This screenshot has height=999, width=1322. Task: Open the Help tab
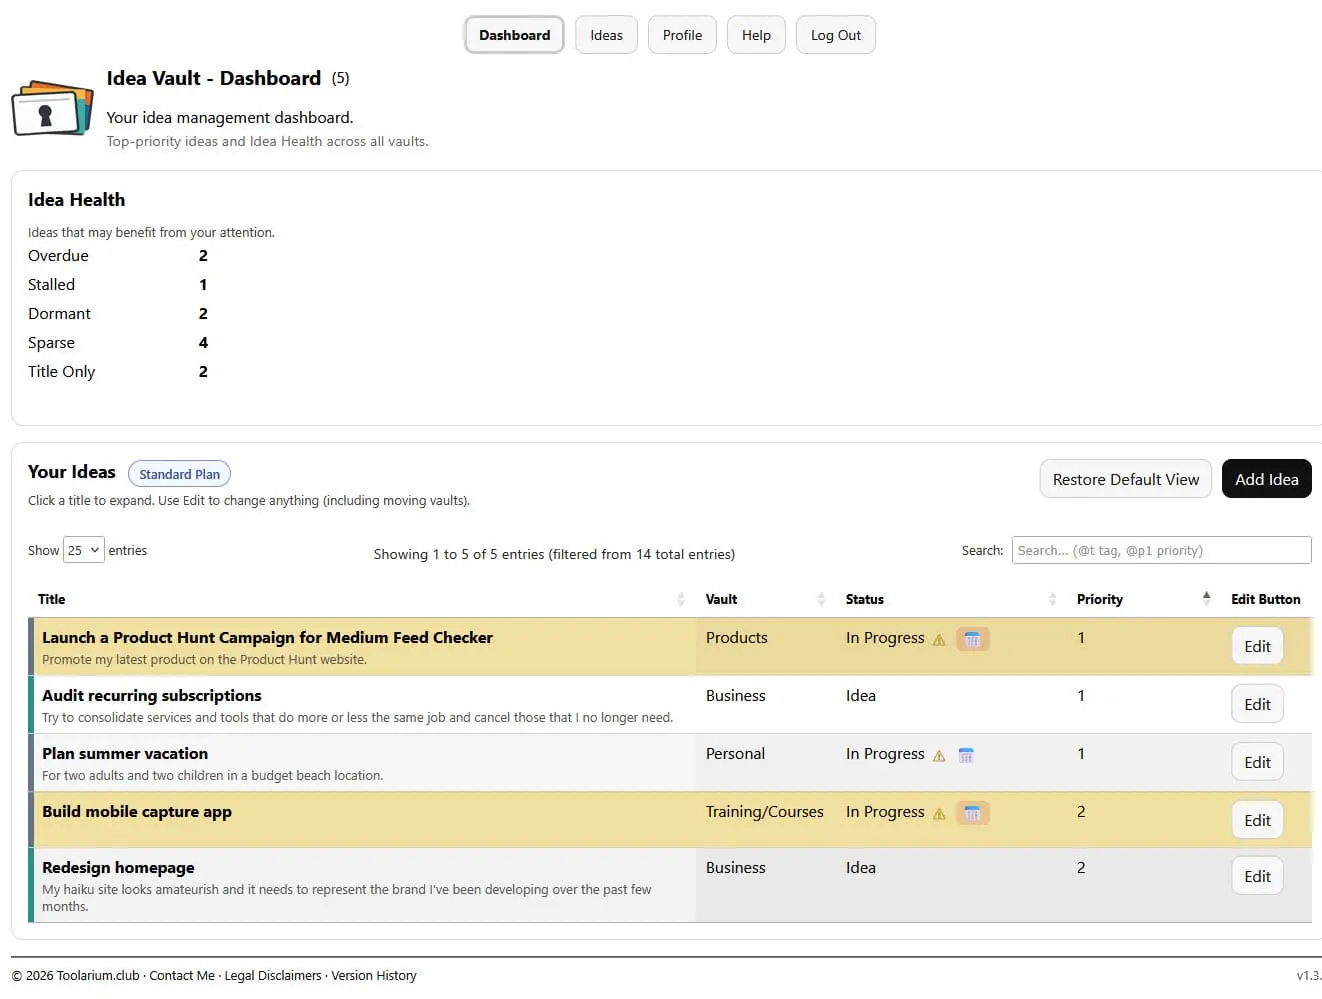756,35
